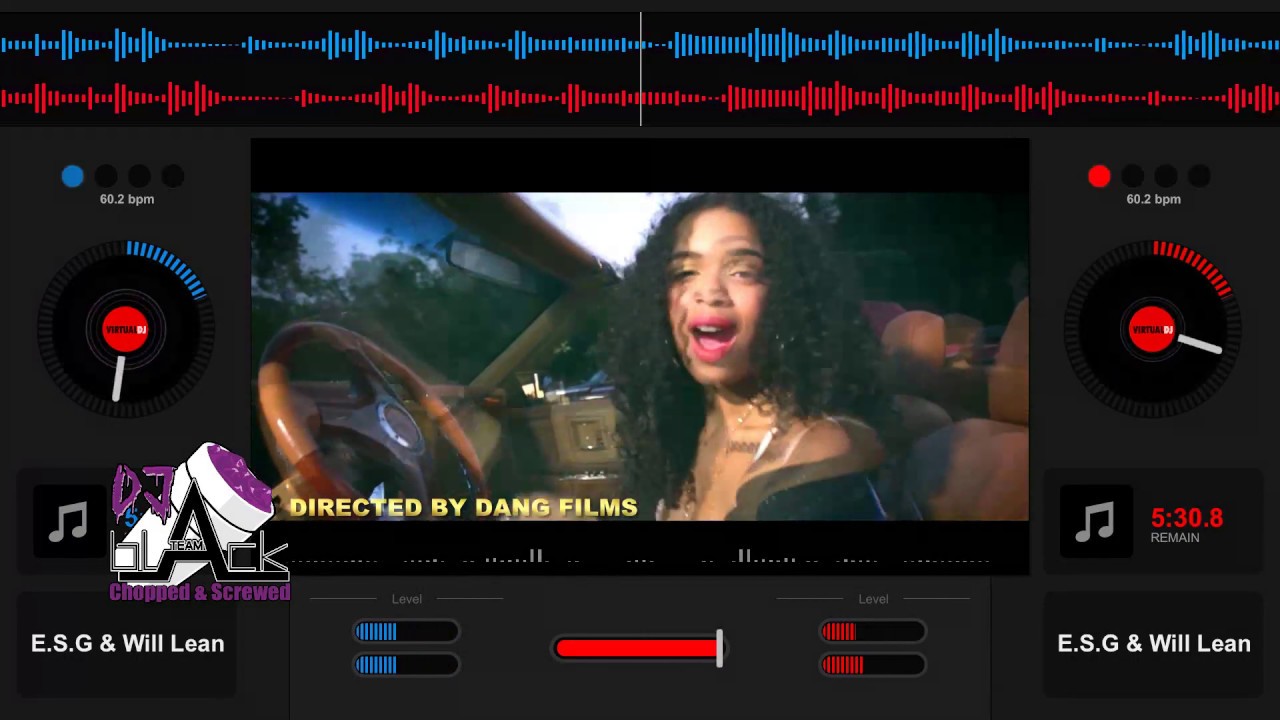Click the left deck "60.2 bpm" readout
Image resolution: width=1280 pixels, height=720 pixels.
coord(127,199)
